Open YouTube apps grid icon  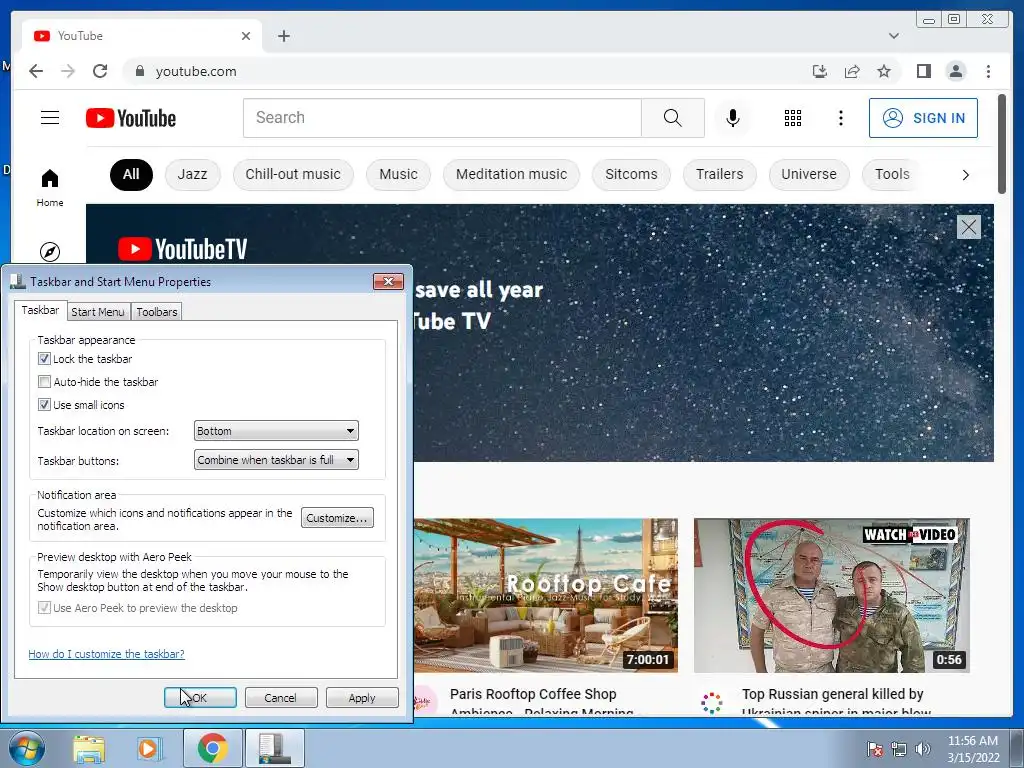tap(793, 118)
